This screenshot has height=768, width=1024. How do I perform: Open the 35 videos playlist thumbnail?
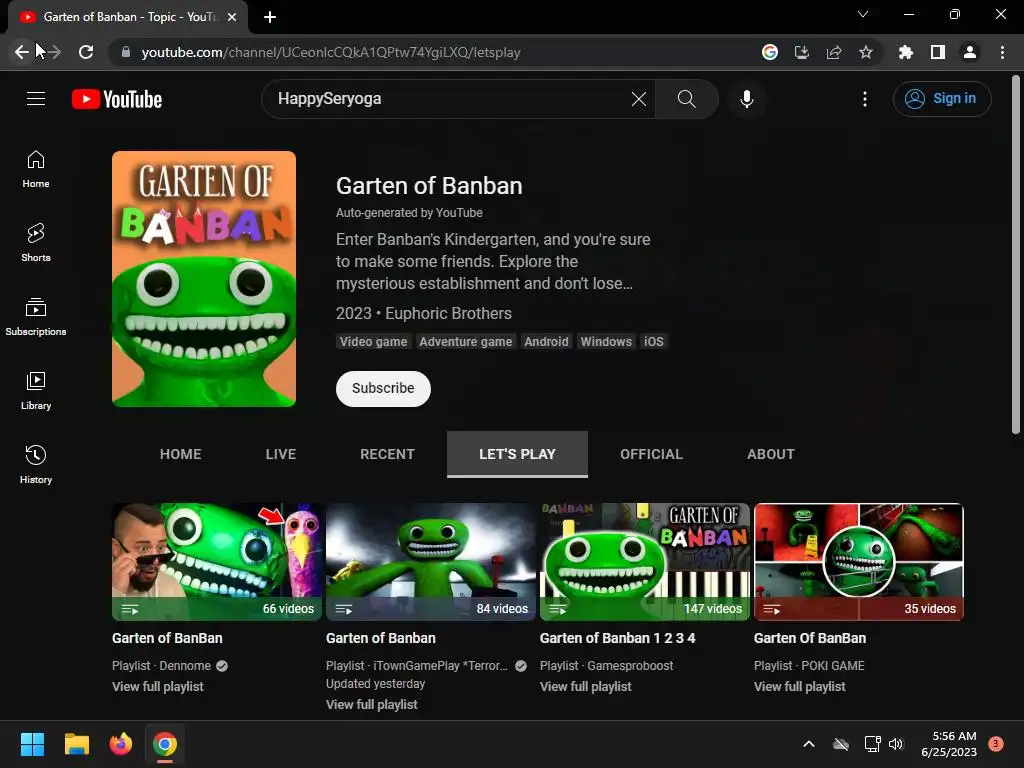859,562
